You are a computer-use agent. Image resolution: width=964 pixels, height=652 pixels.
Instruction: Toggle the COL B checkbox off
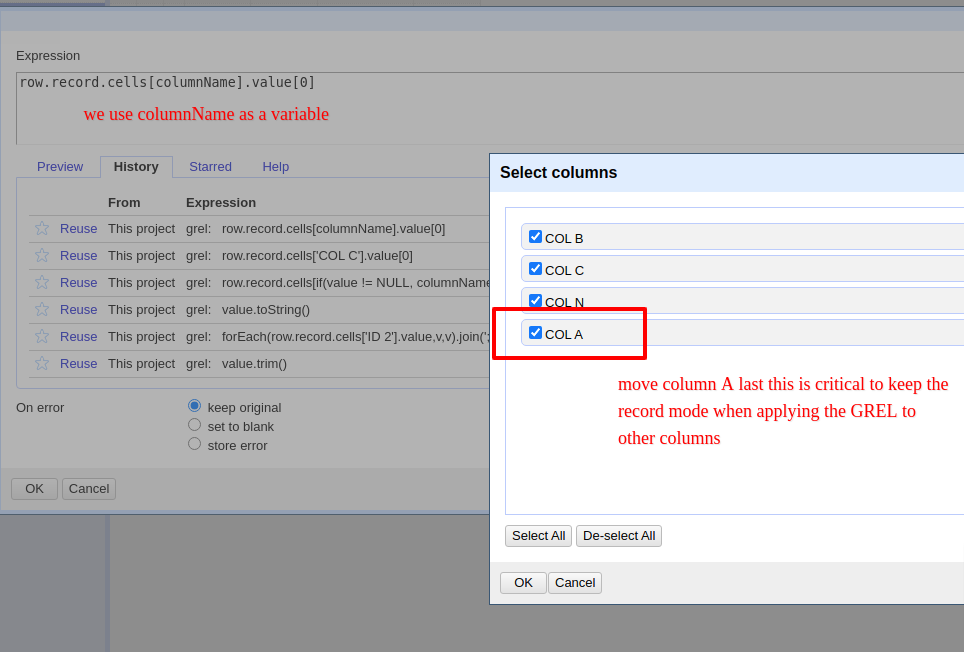tap(536, 236)
